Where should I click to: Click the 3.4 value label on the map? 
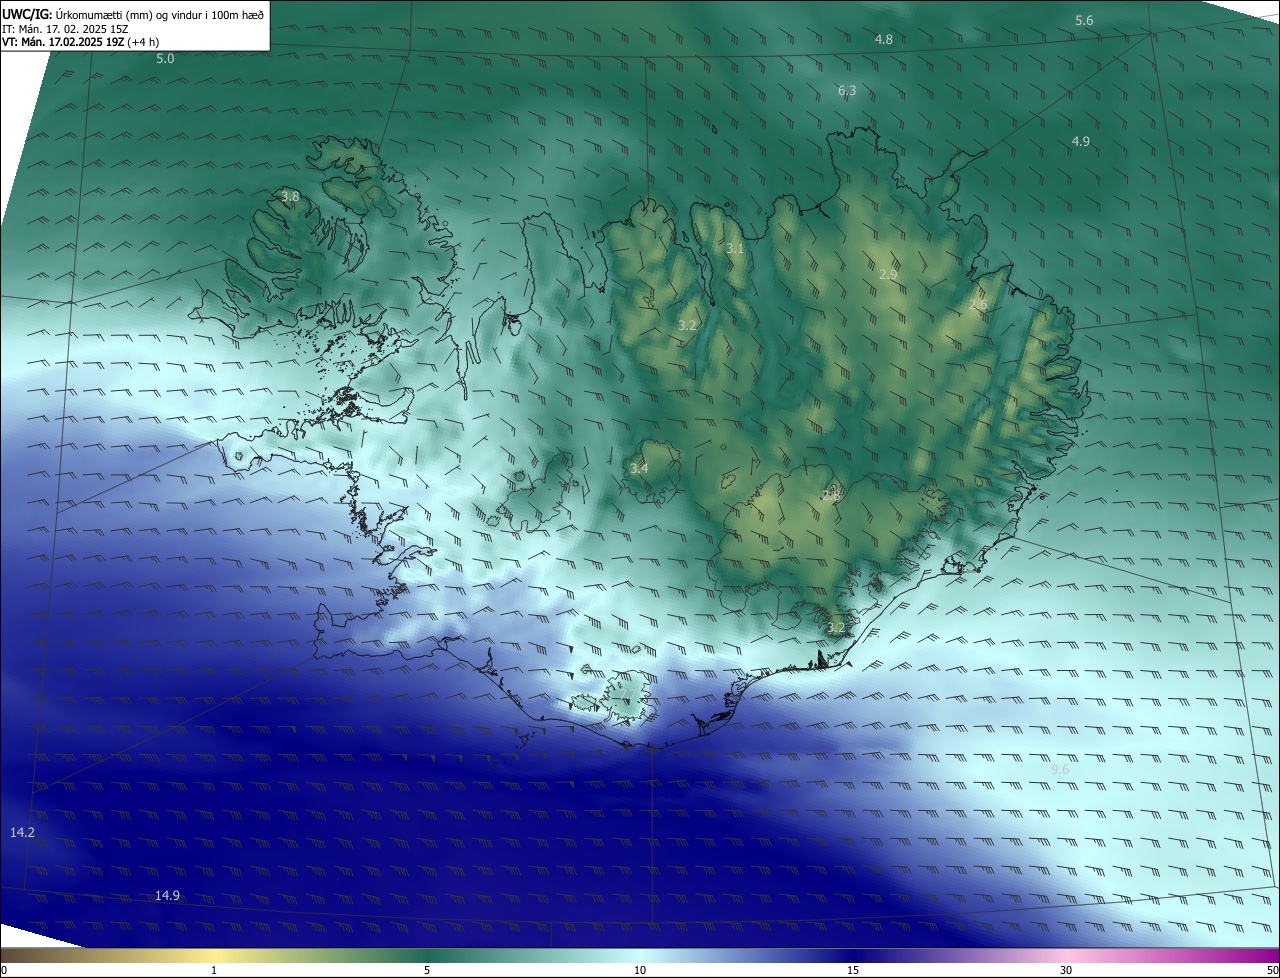click(x=639, y=468)
